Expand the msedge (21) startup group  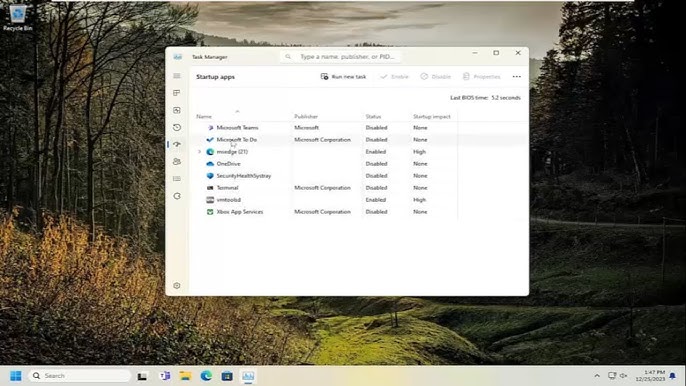tap(200, 152)
